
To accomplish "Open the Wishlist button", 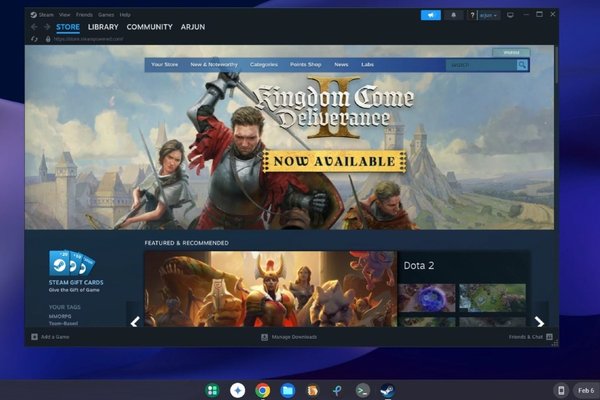I will click(511, 52).
